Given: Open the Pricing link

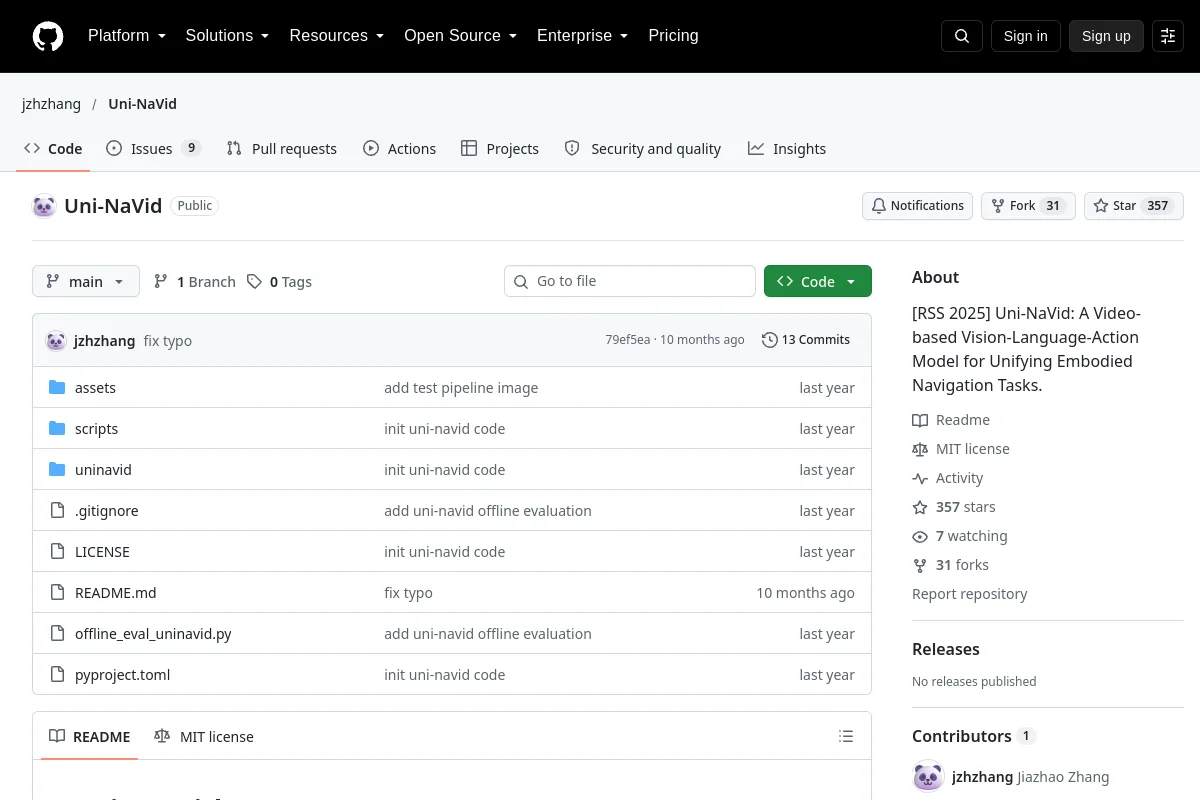Looking at the screenshot, I should coord(673,36).
